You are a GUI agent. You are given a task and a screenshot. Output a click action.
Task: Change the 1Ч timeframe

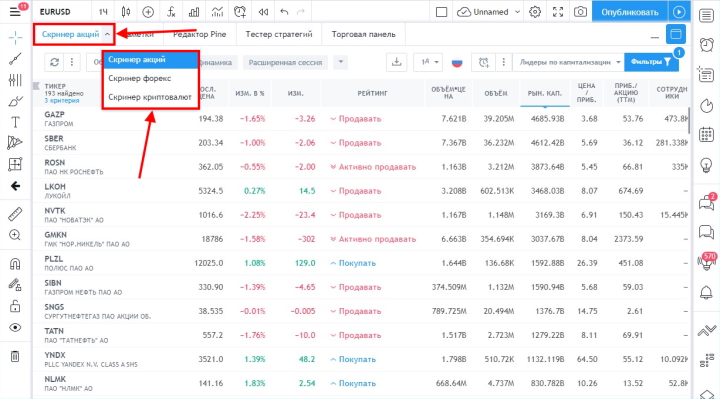pyautogui.click(x=103, y=12)
